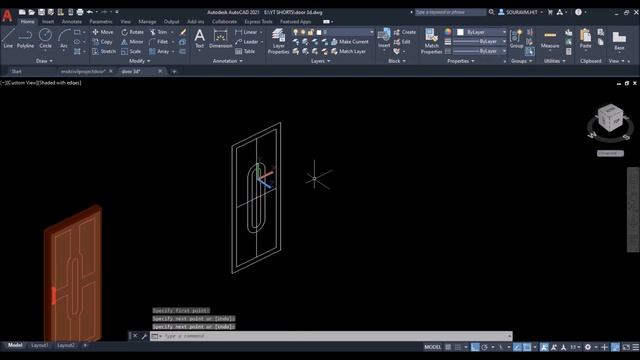
Task: Click the Autodesk application menu logo
Action: 7,15
